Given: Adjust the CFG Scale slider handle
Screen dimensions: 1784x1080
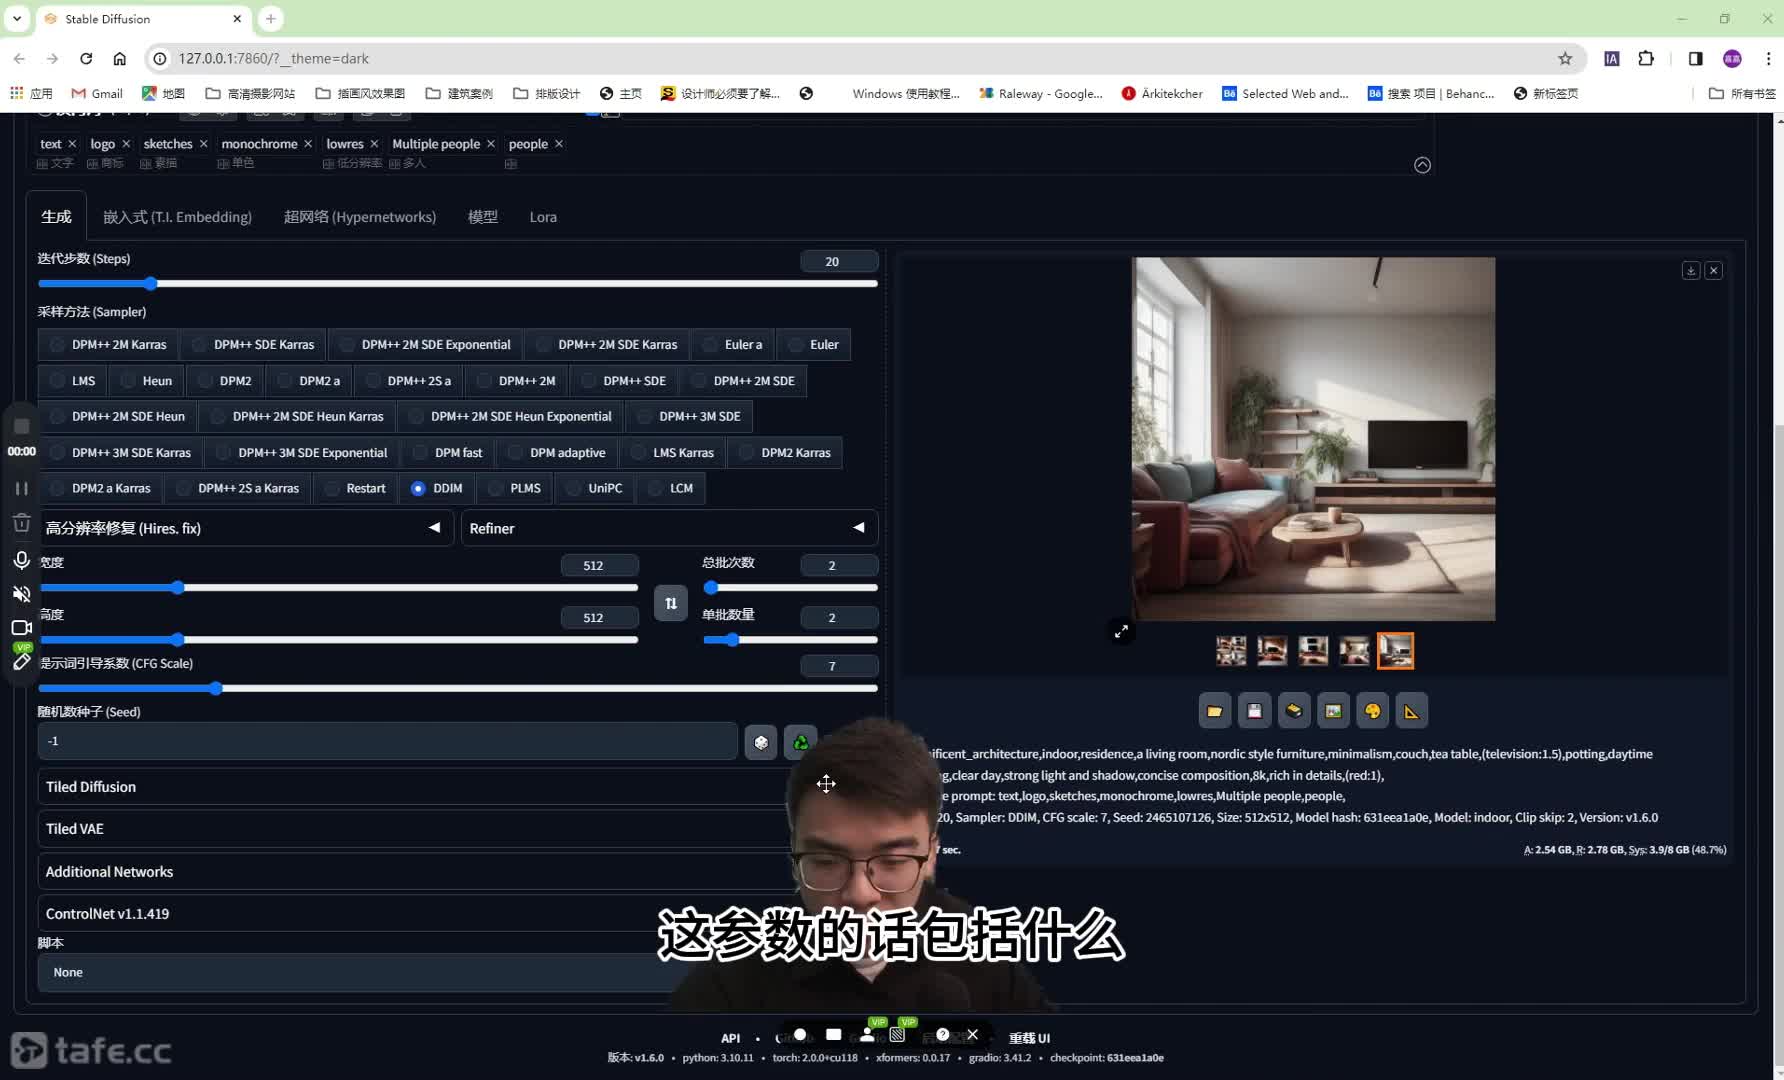Looking at the screenshot, I should tap(215, 688).
